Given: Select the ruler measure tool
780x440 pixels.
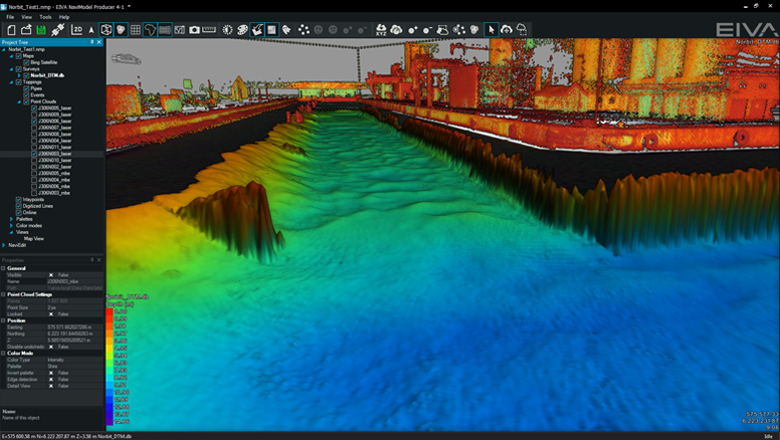Looking at the screenshot, I should point(209,30).
